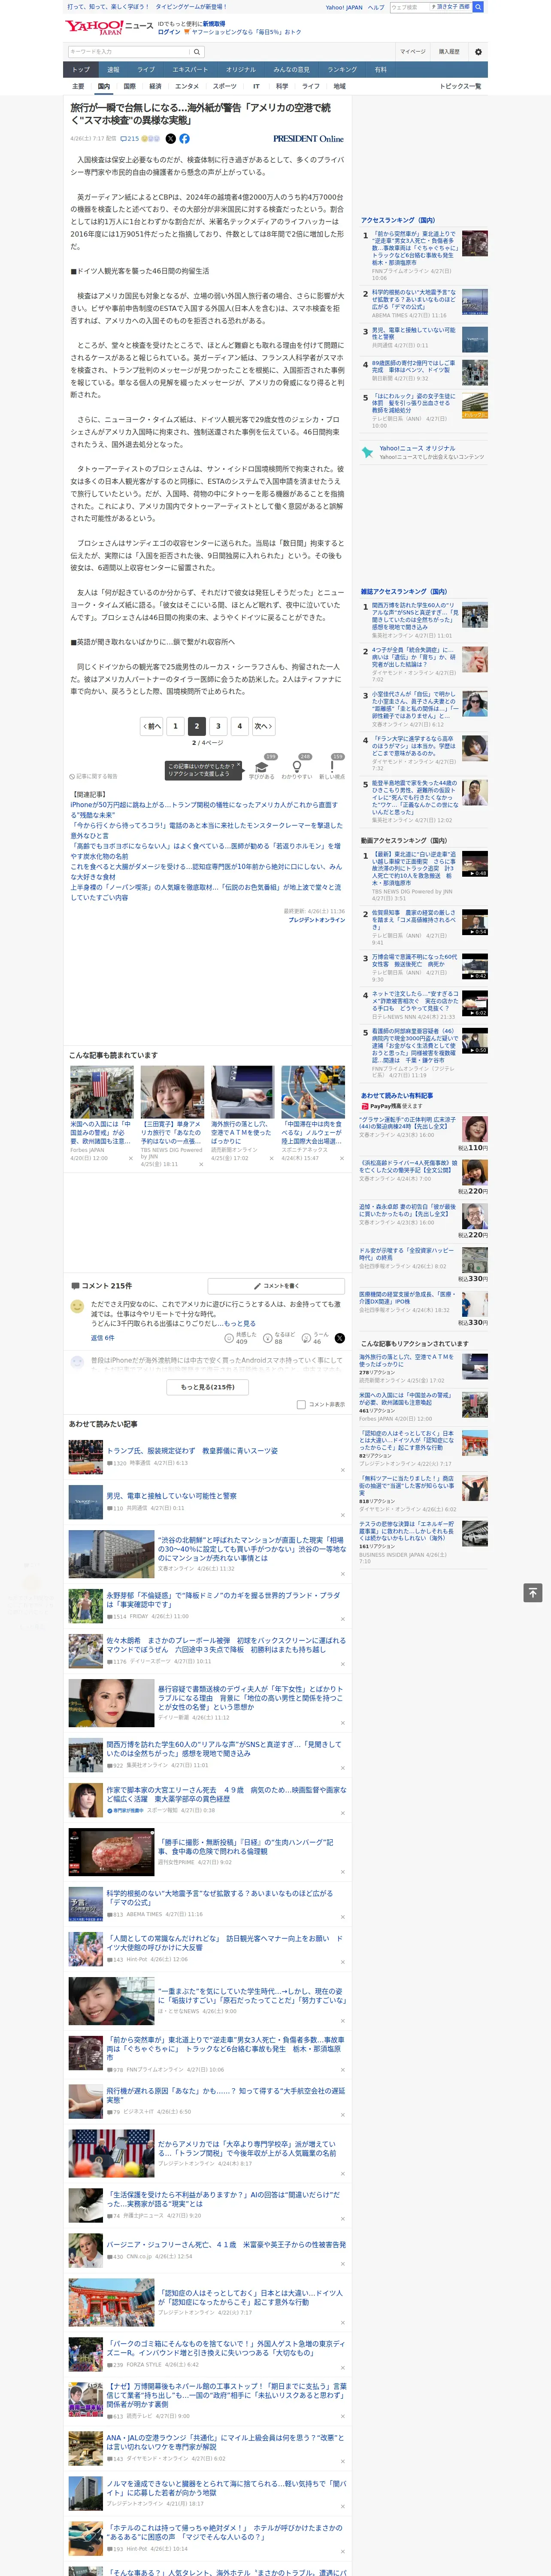Go to next page with 次へ

point(263,726)
